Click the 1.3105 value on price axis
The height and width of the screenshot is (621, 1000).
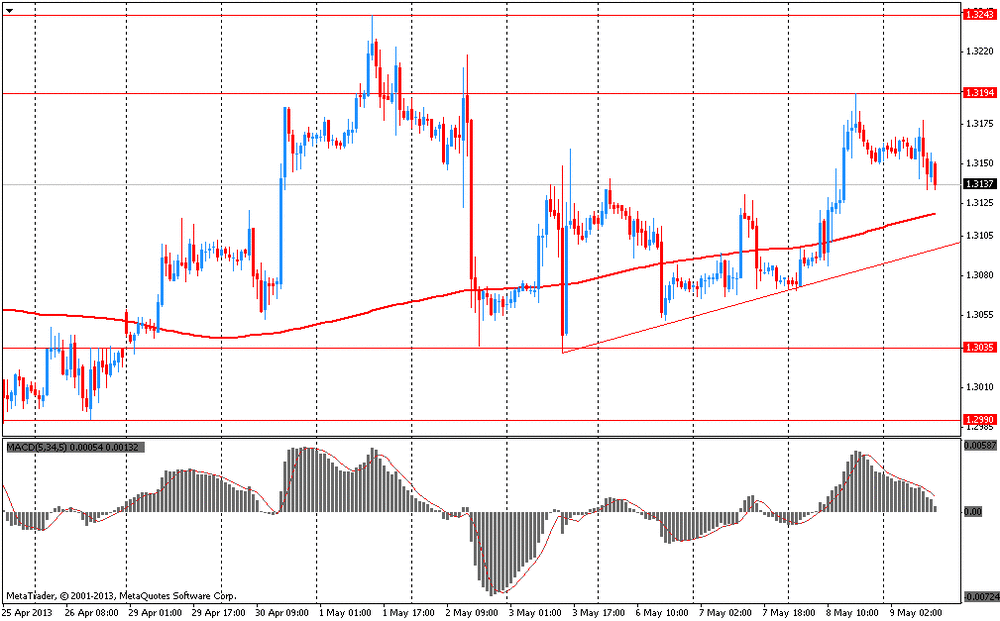click(x=980, y=235)
